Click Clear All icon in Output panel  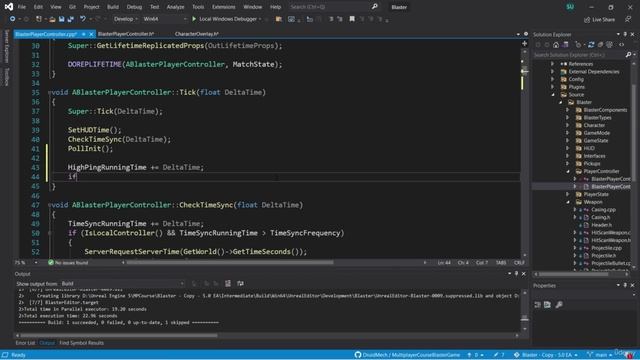[228, 283]
